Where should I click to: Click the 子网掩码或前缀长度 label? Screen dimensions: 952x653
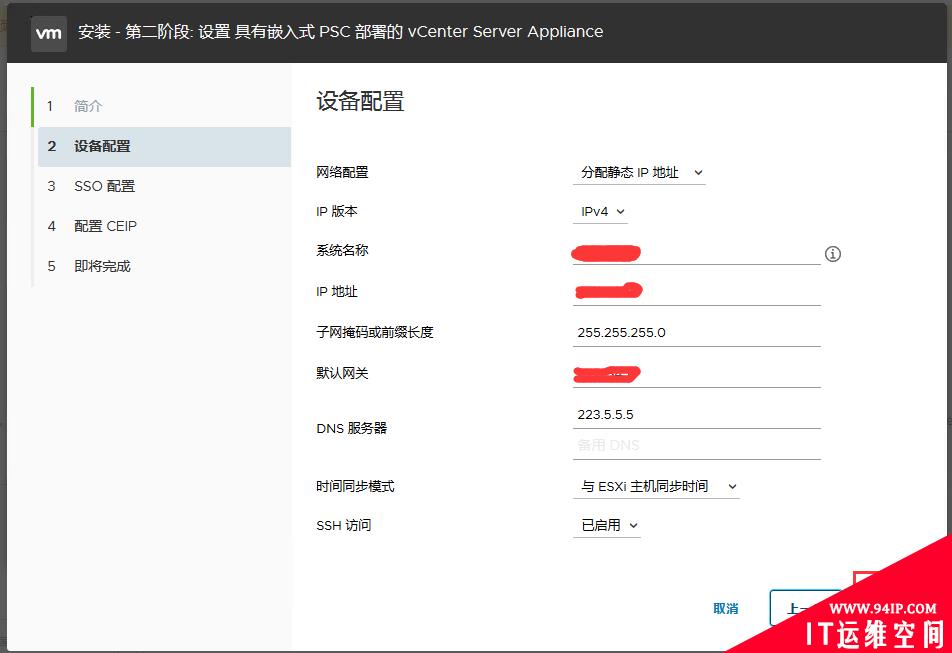tap(375, 332)
